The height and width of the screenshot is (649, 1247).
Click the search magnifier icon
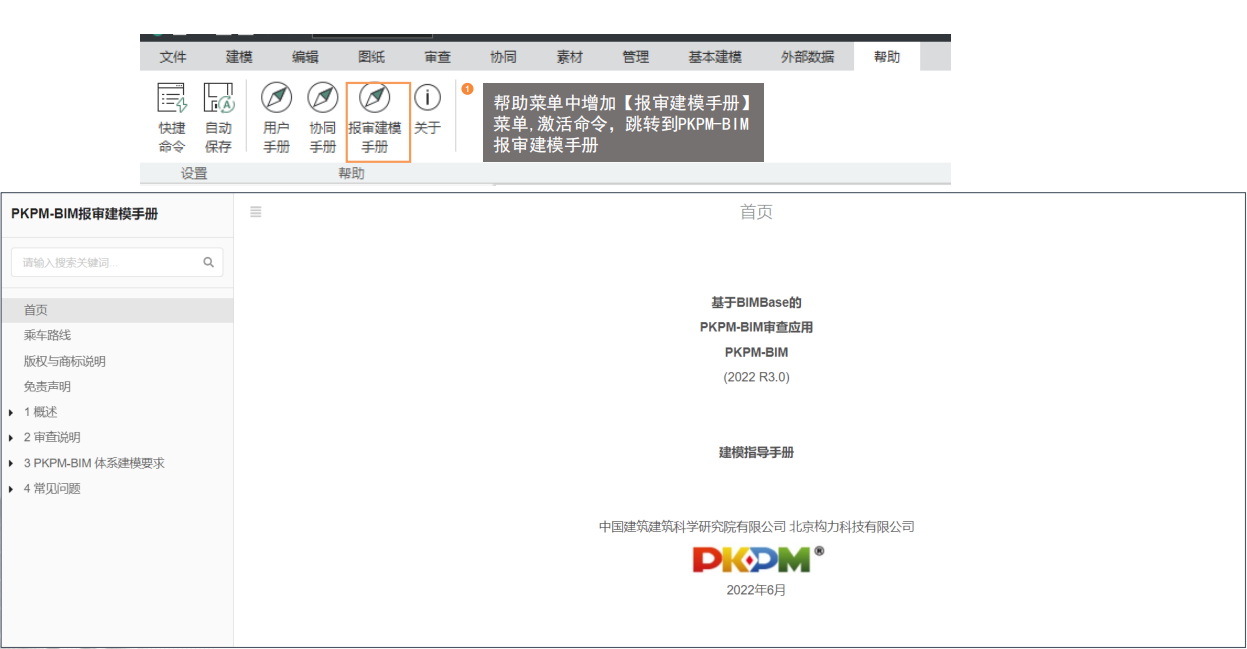pos(209,263)
